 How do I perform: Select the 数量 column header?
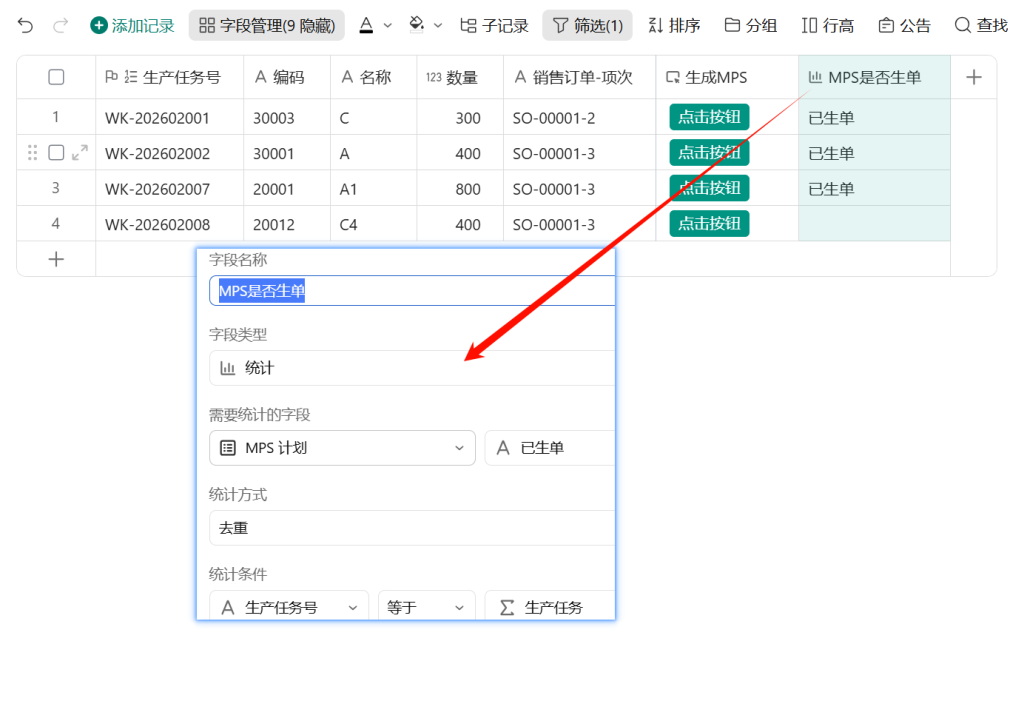point(460,77)
